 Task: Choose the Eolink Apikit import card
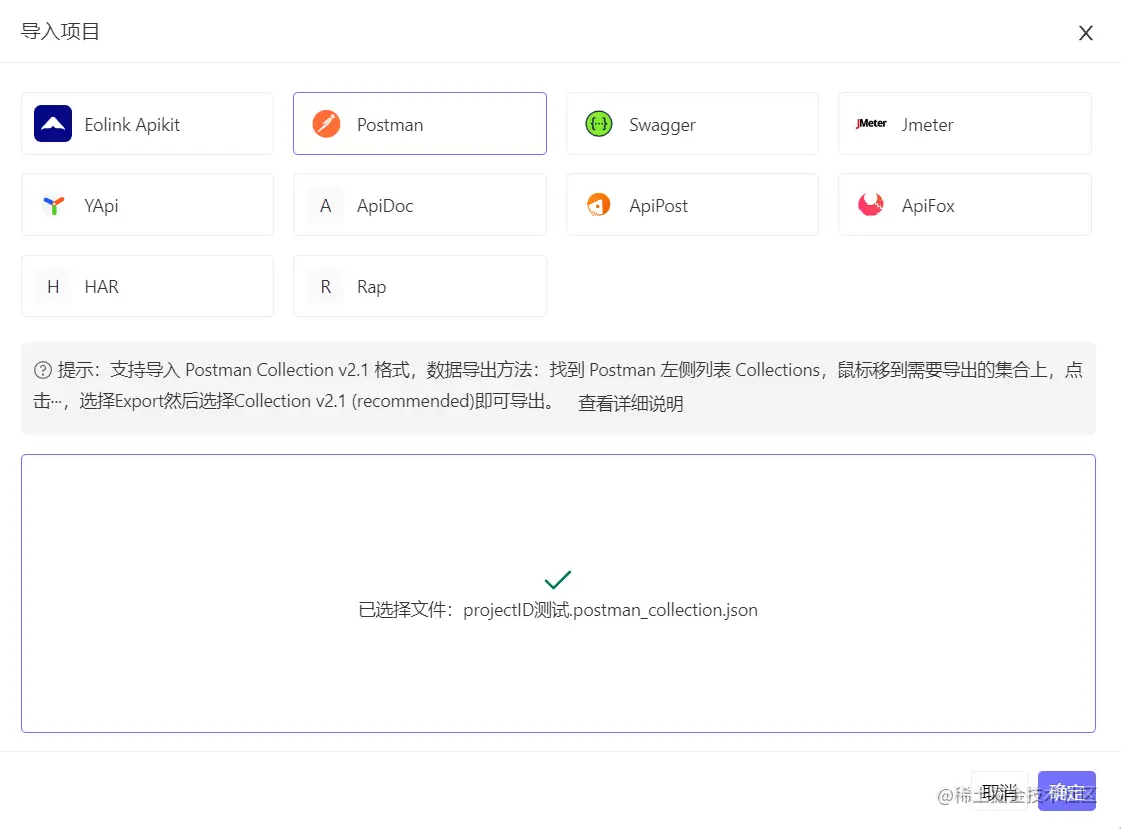[147, 124]
